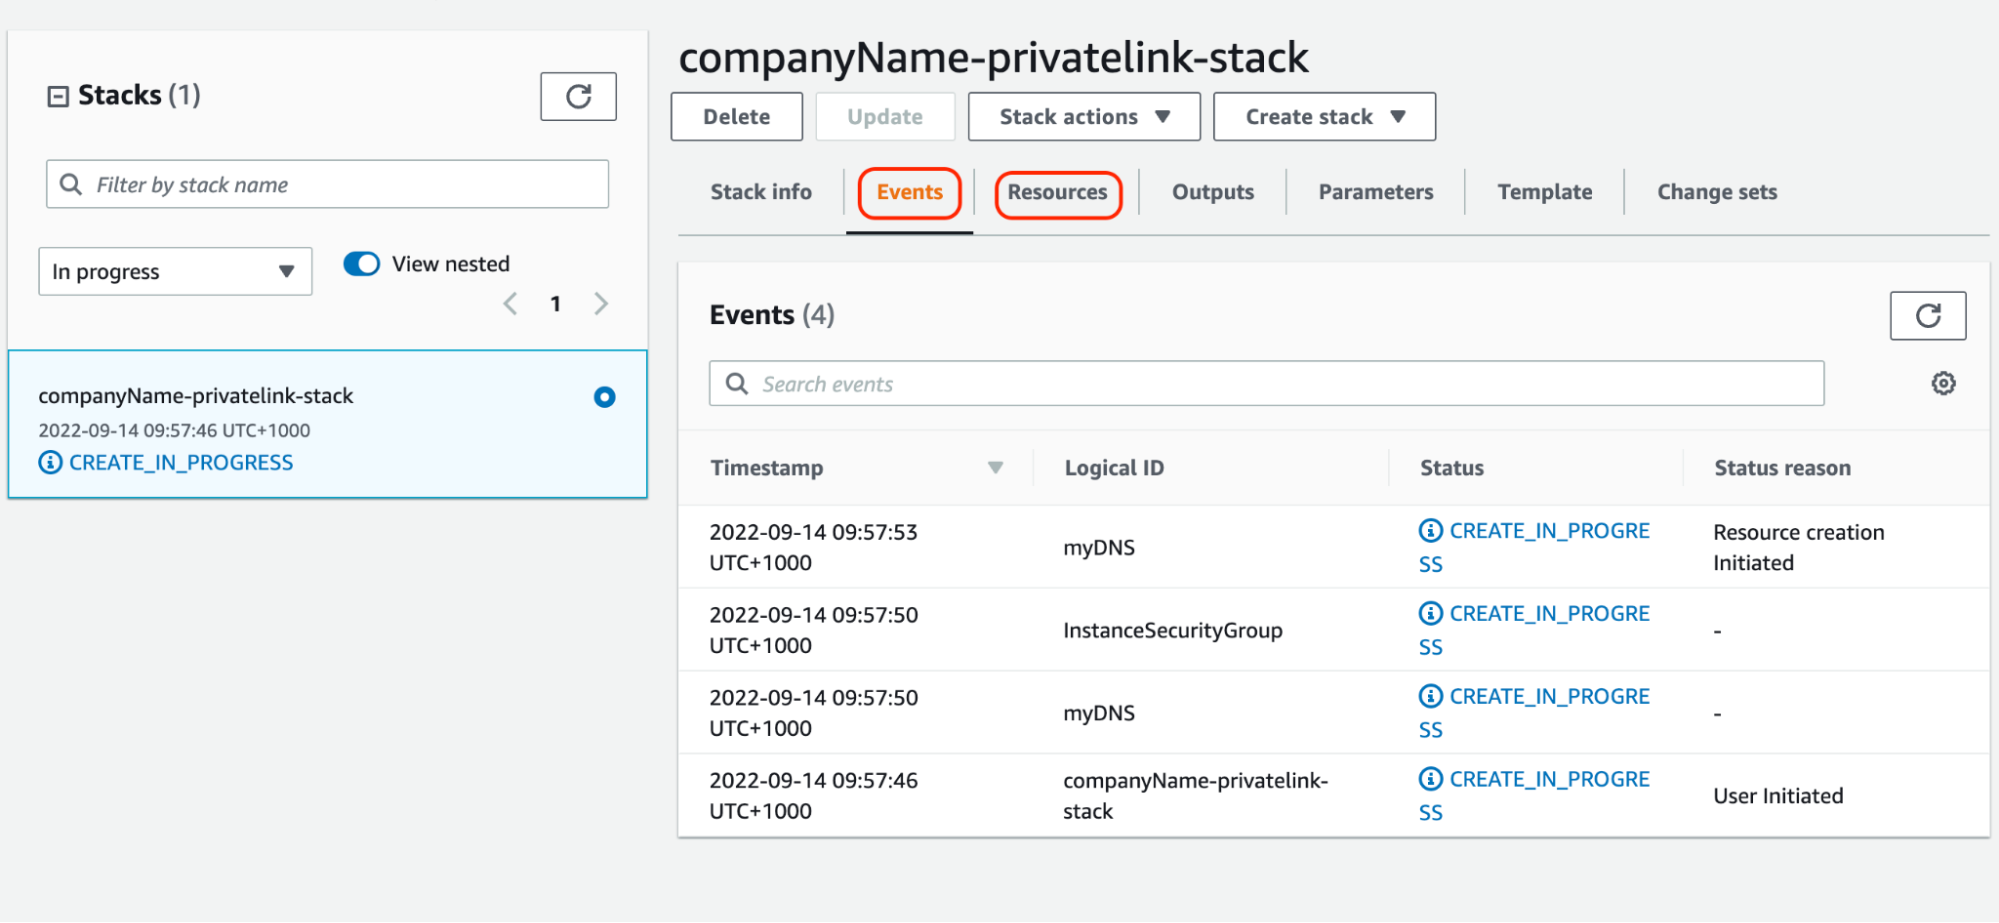Click the Search events field
Screen dimensions: 1999x923
pyautogui.click(x=1266, y=384)
